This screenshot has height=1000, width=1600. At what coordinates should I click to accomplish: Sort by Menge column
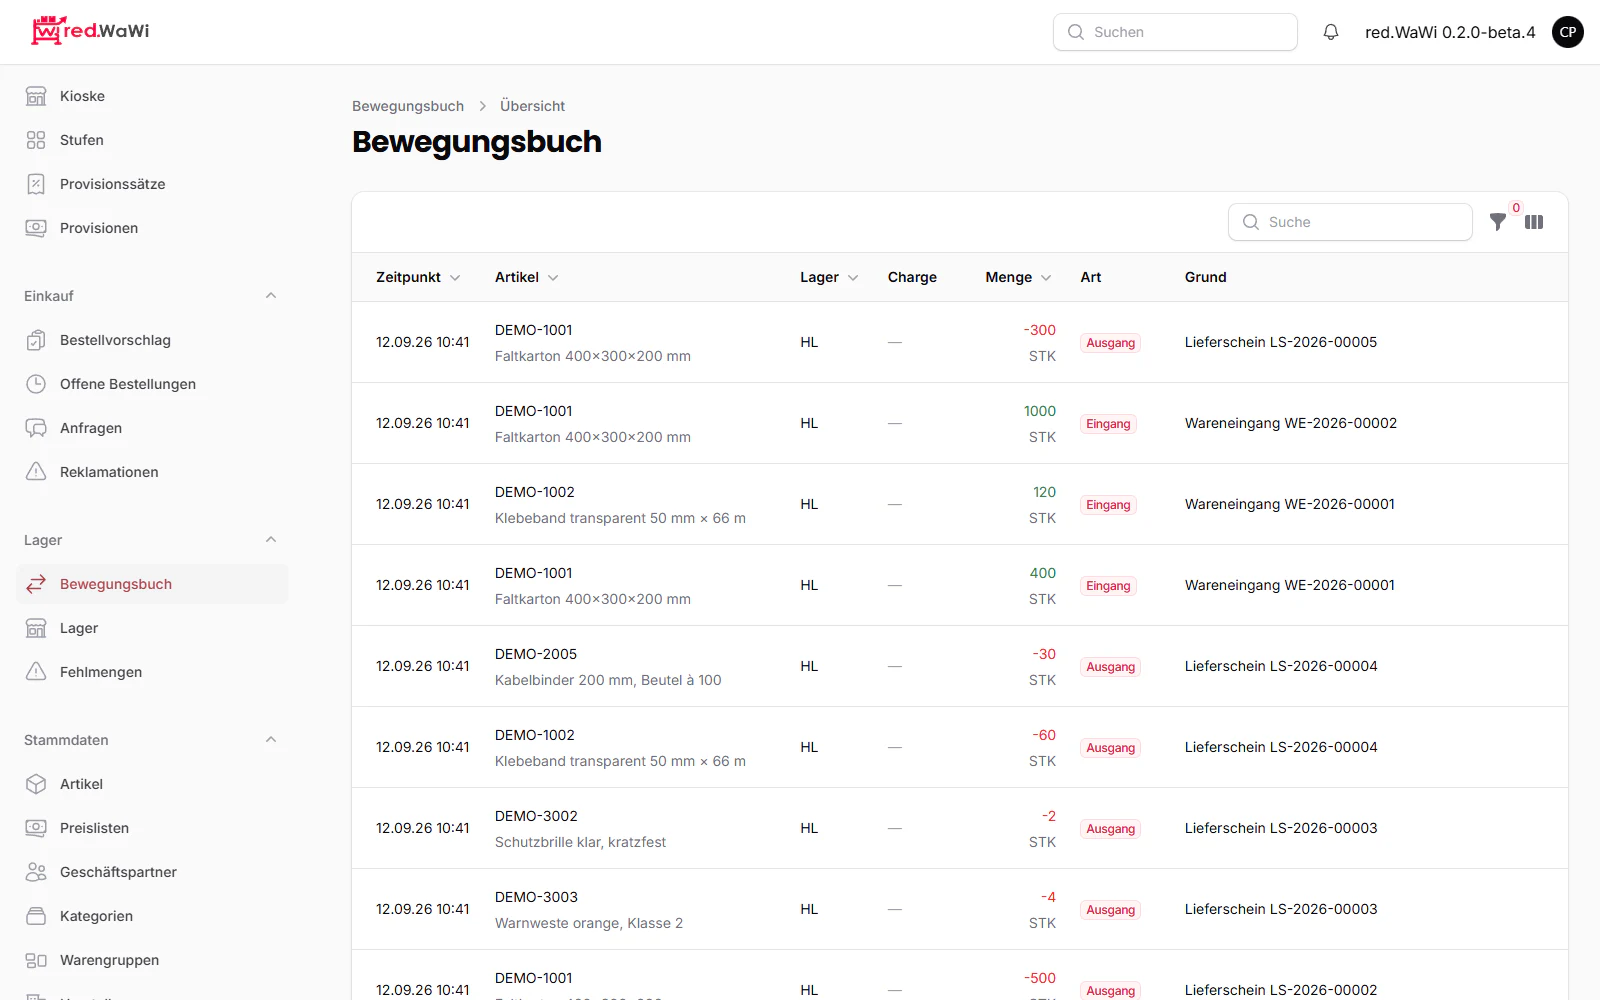(1018, 277)
